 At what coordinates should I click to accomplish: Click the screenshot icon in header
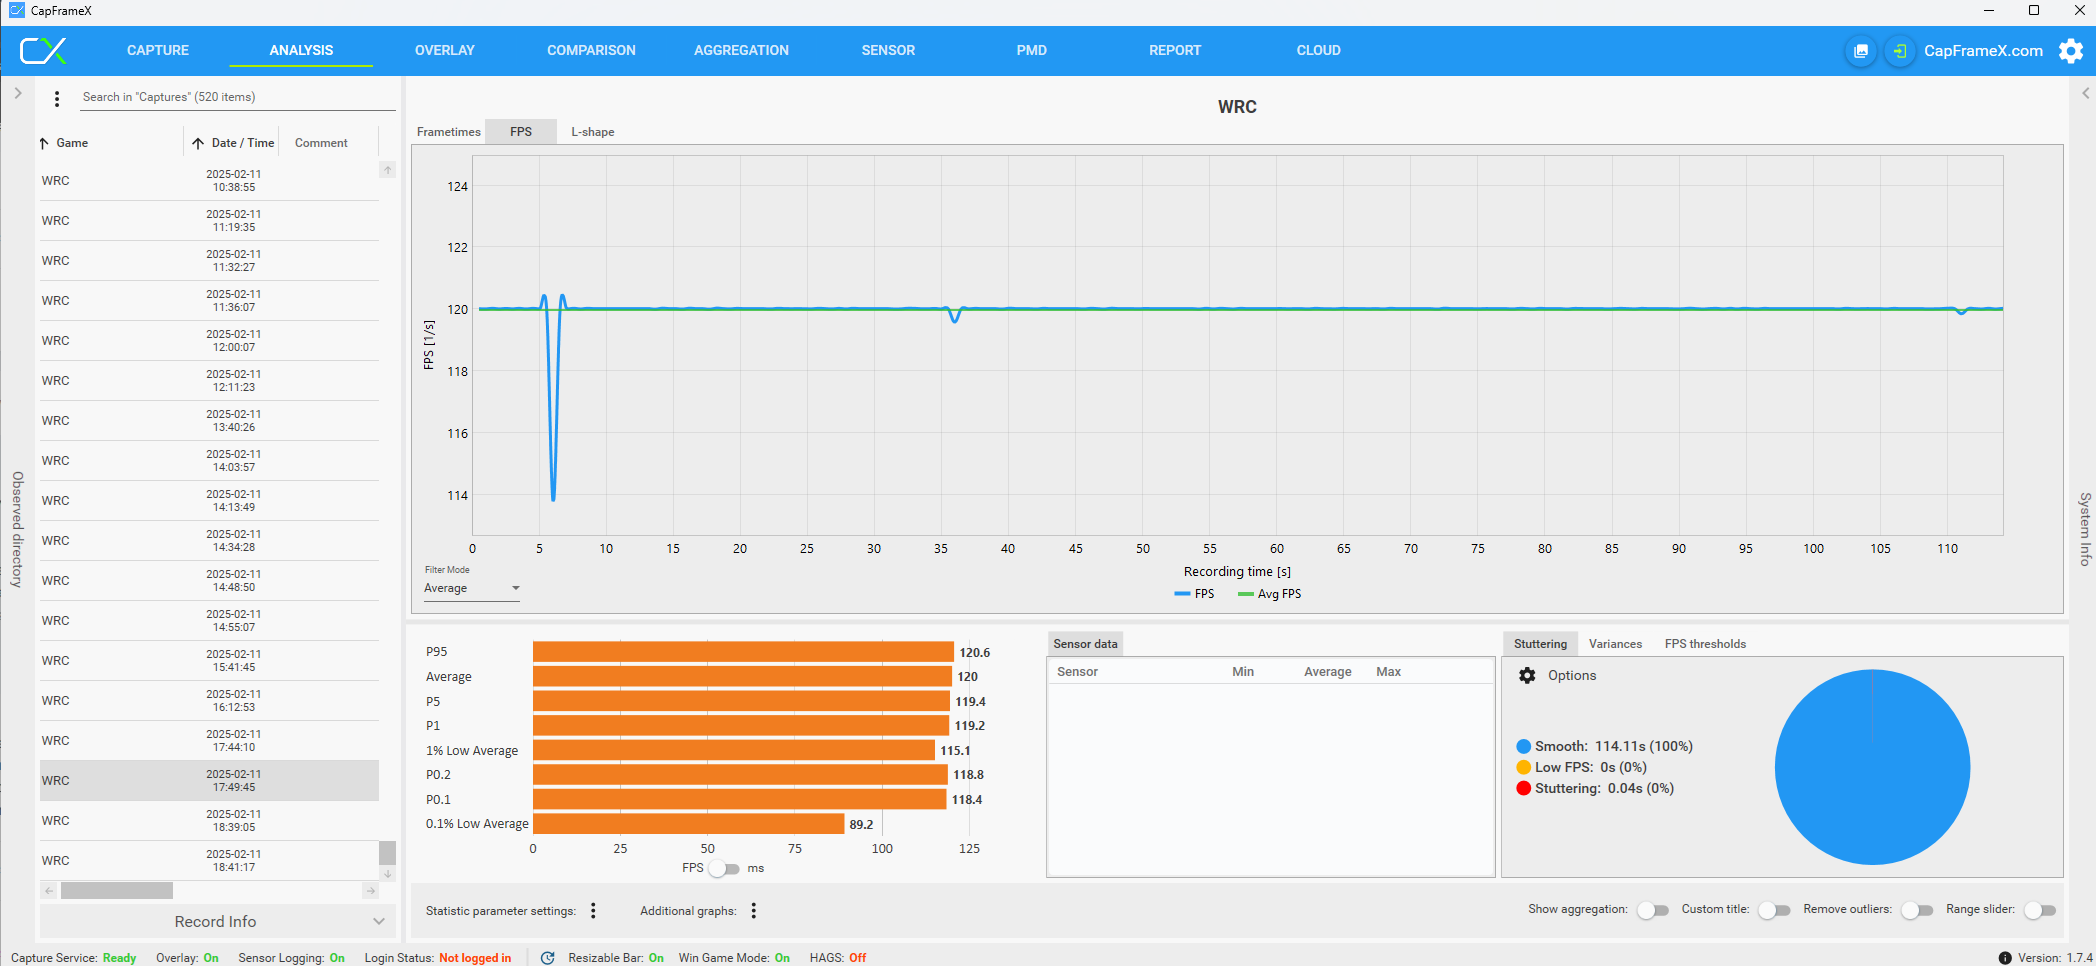1860,51
